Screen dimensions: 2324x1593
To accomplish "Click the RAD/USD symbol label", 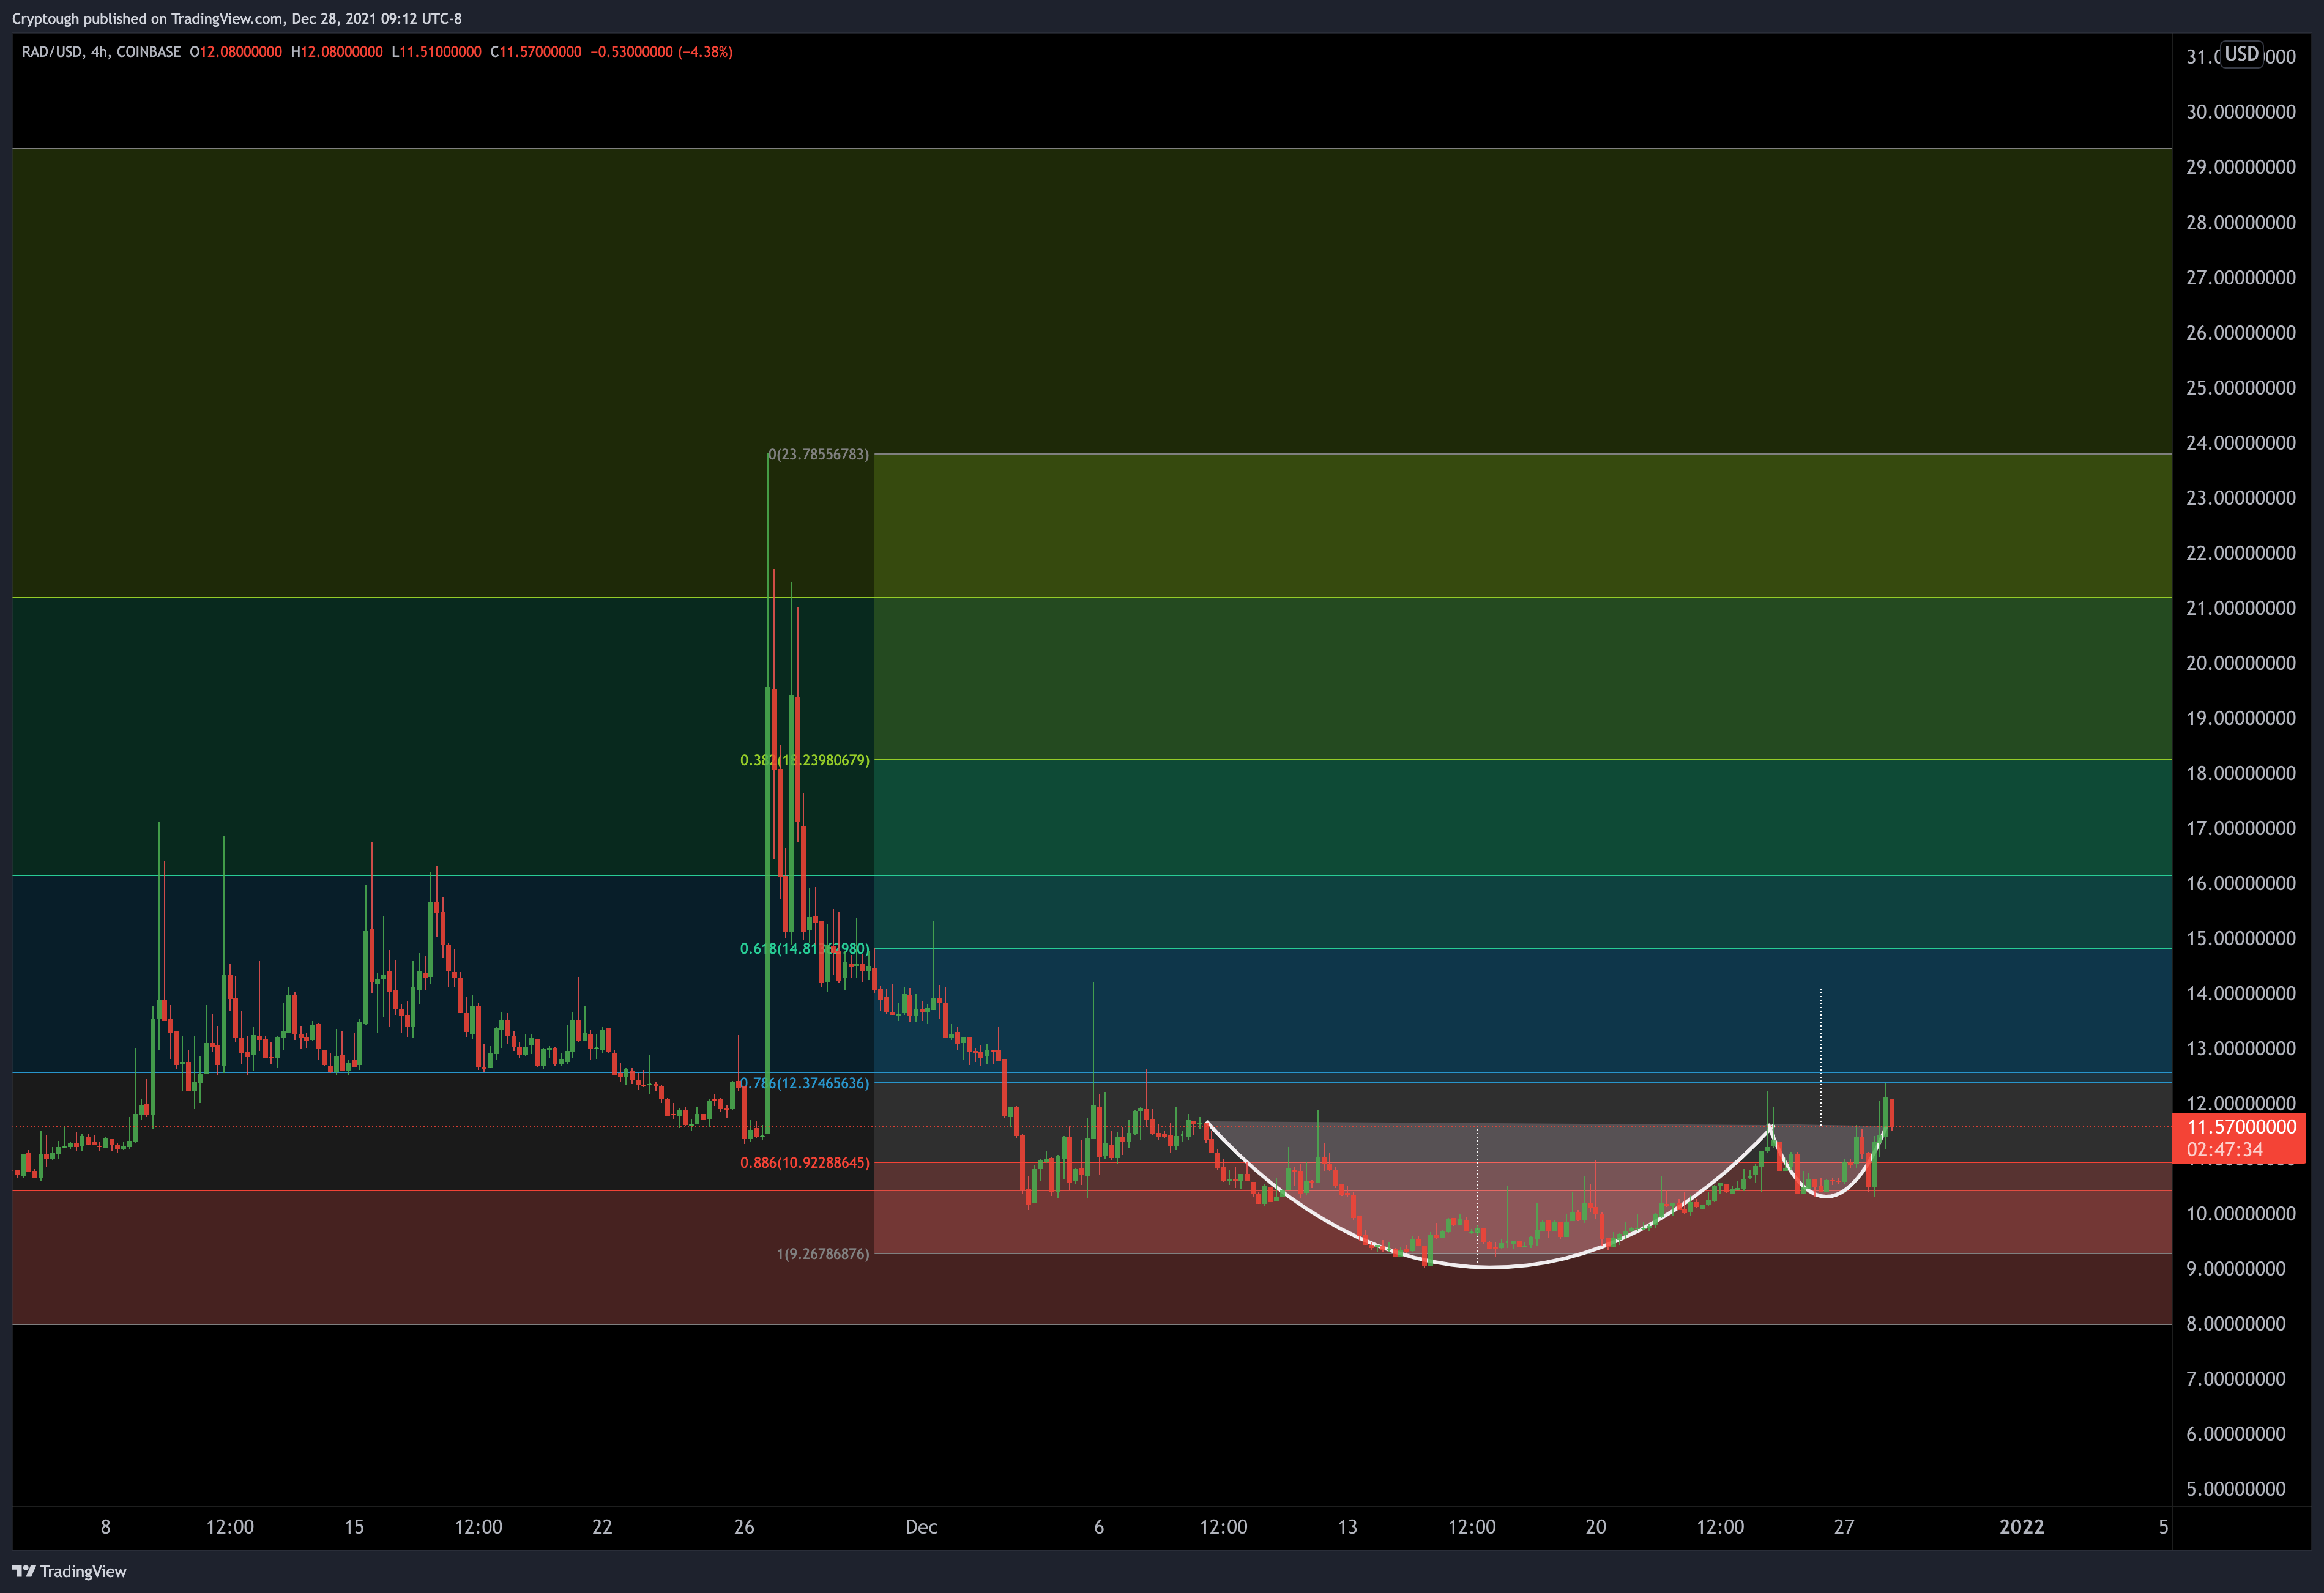I will (x=52, y=52).
